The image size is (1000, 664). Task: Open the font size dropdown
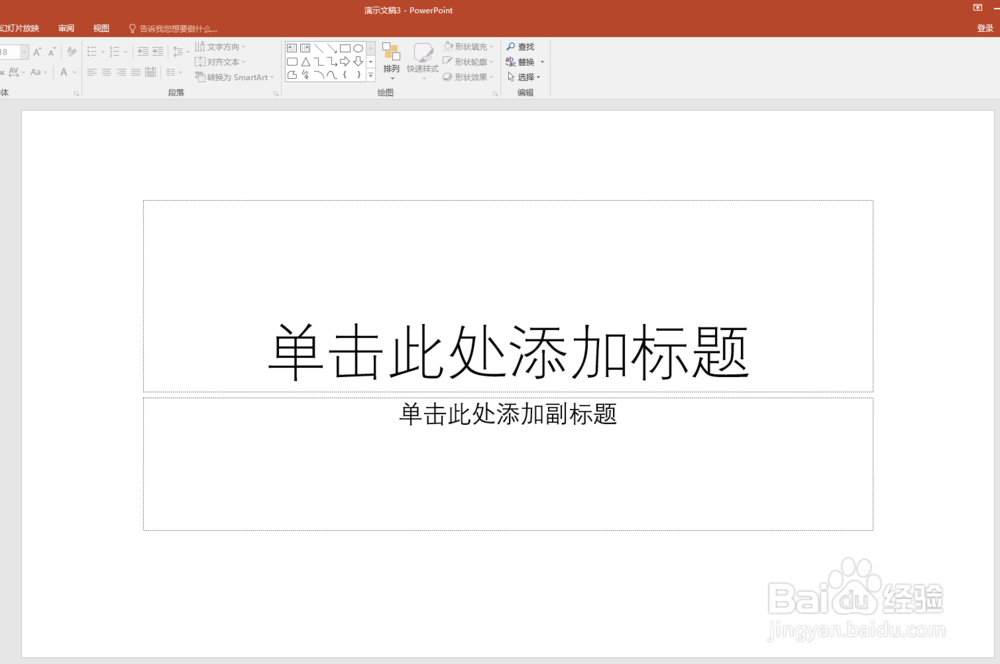coord(24,52)
